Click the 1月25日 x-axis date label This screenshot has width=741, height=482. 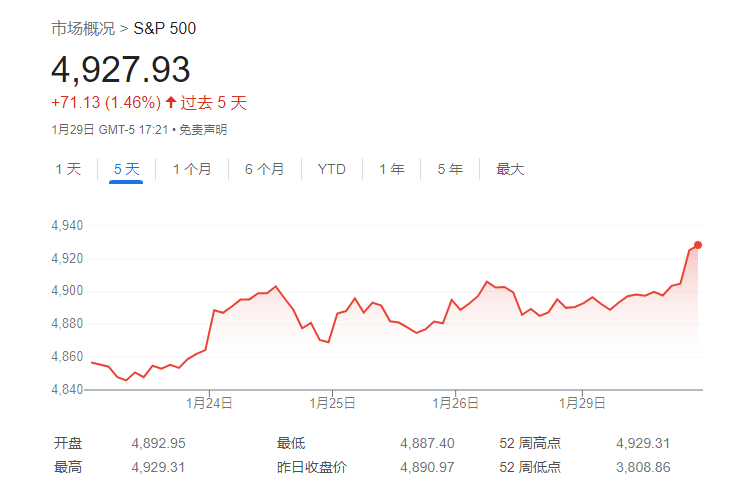[332, 403]
